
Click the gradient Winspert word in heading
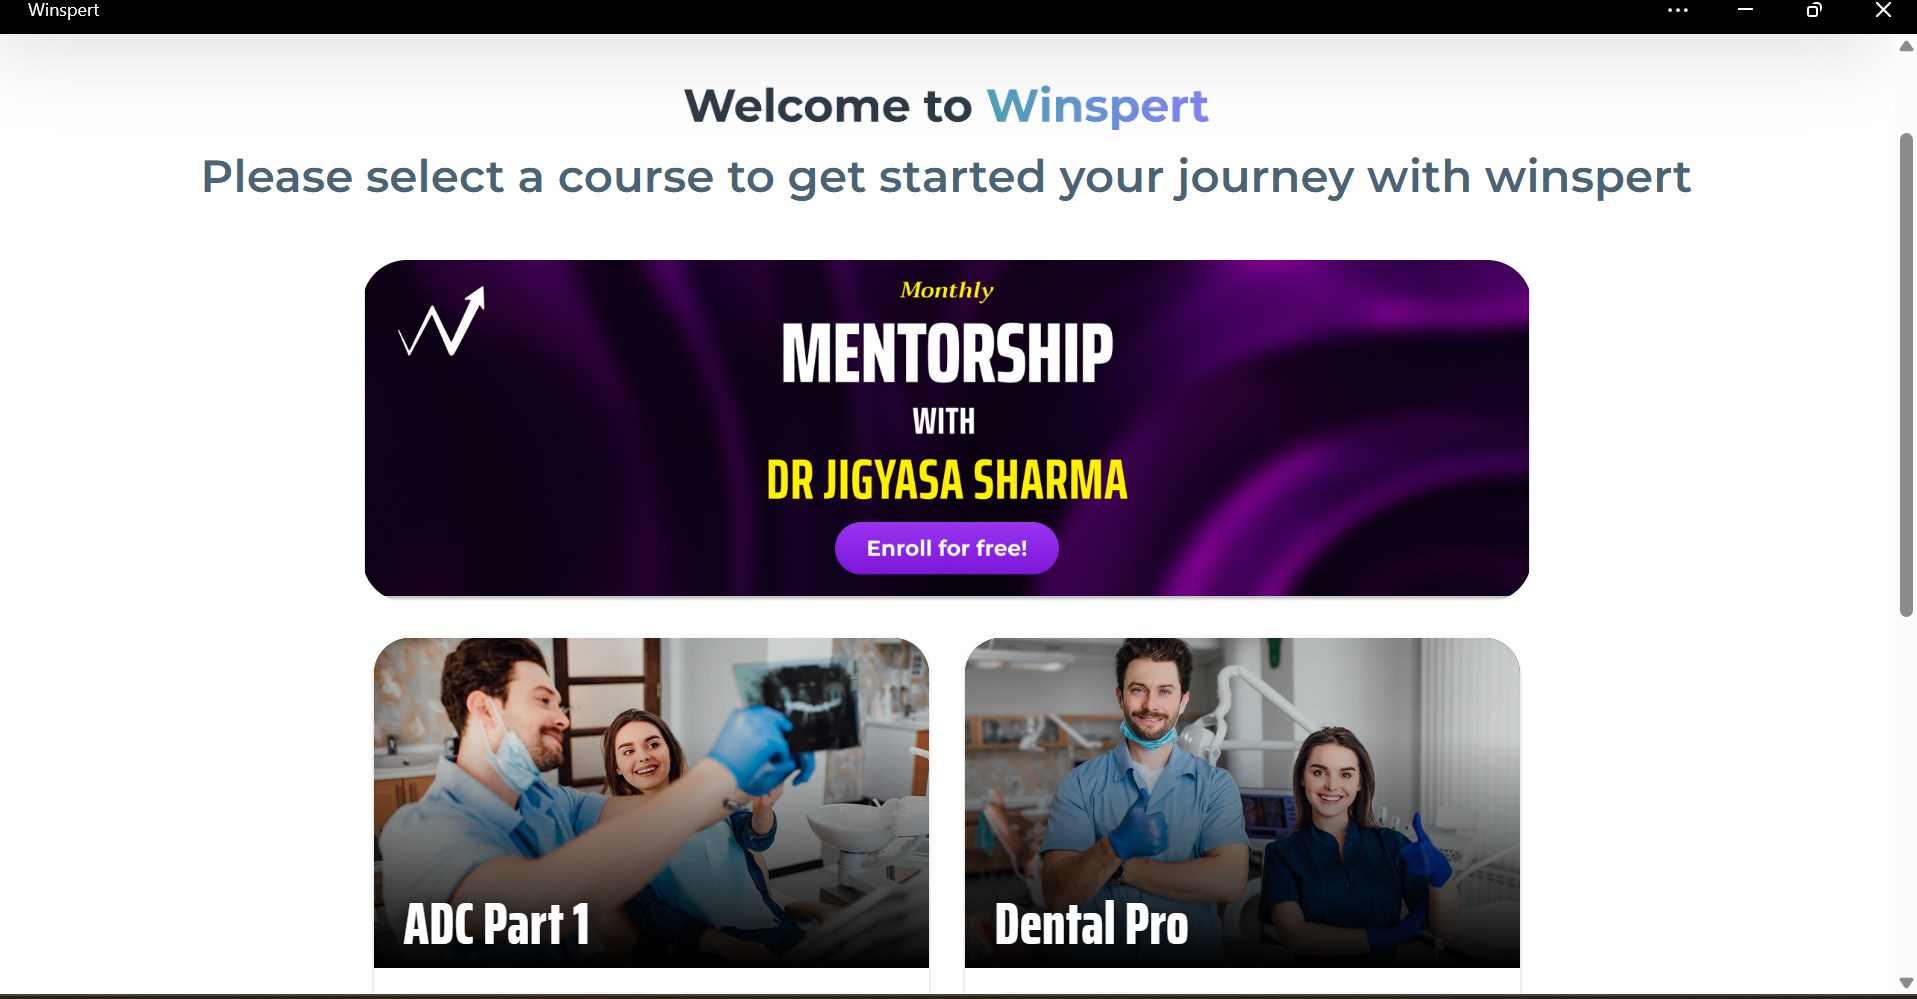tap(1097, 106)
